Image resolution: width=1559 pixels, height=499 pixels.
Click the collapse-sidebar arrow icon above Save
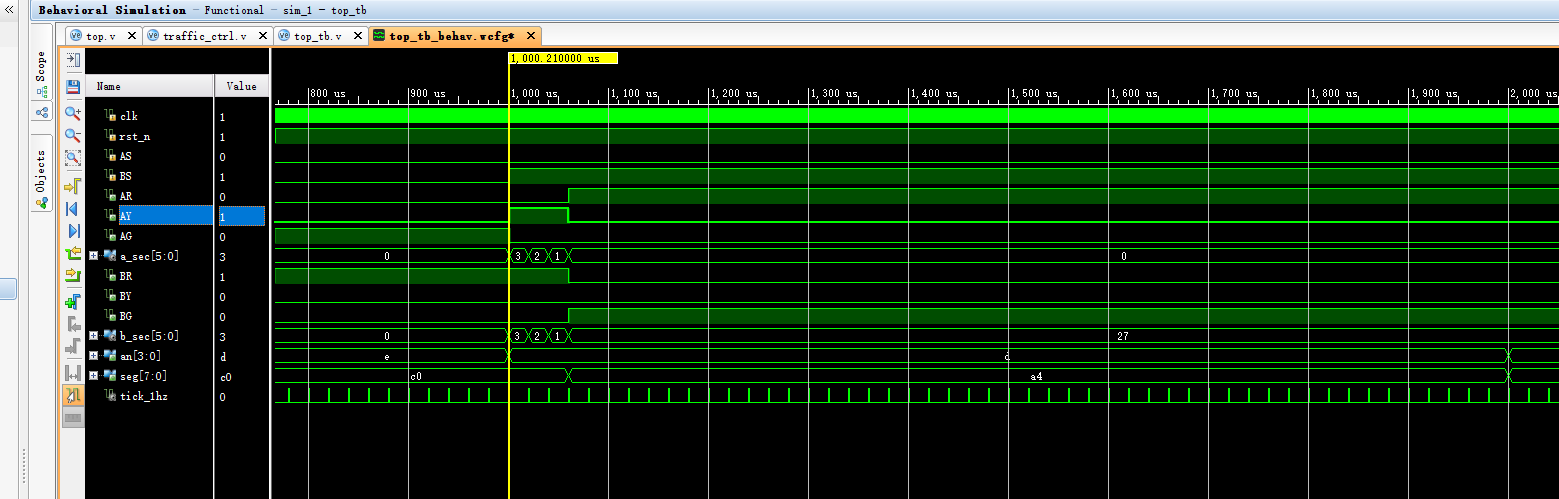click(x=73, y=61)
